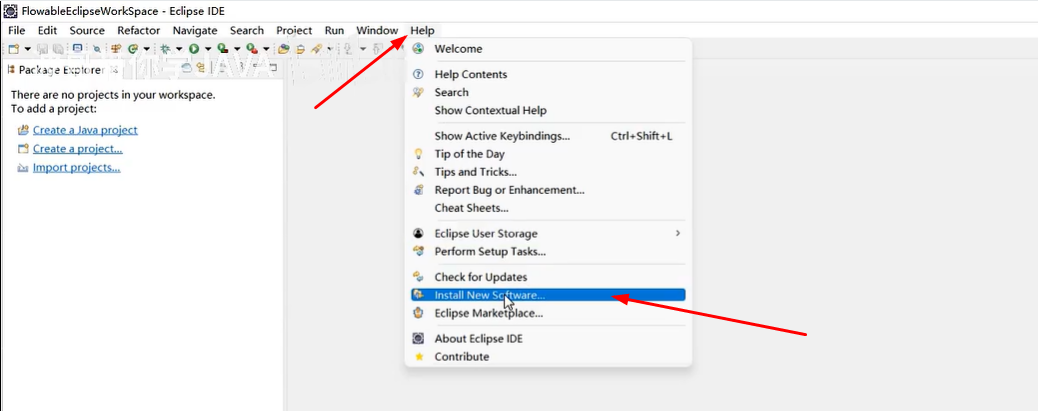The image size is (1038, 411).
Task: Open Eclipse Marketplace... from the menu
Action: (488, 313)
